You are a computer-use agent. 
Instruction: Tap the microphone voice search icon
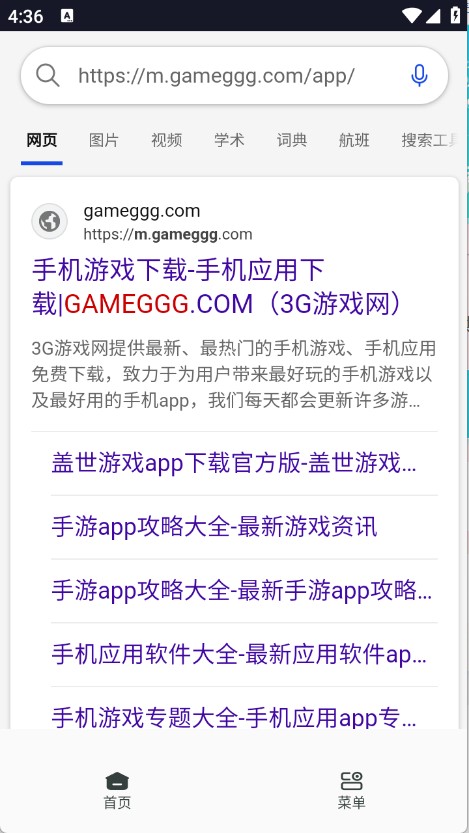tap(419, 75)
